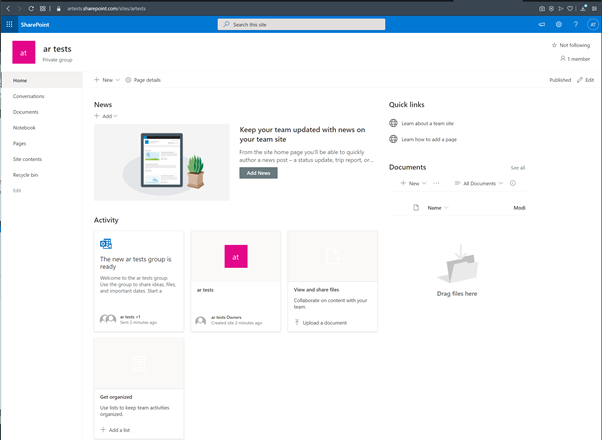Open the 1 member link
The width and height of the screenshot is (602, 440).
click(x=575, y=59)
